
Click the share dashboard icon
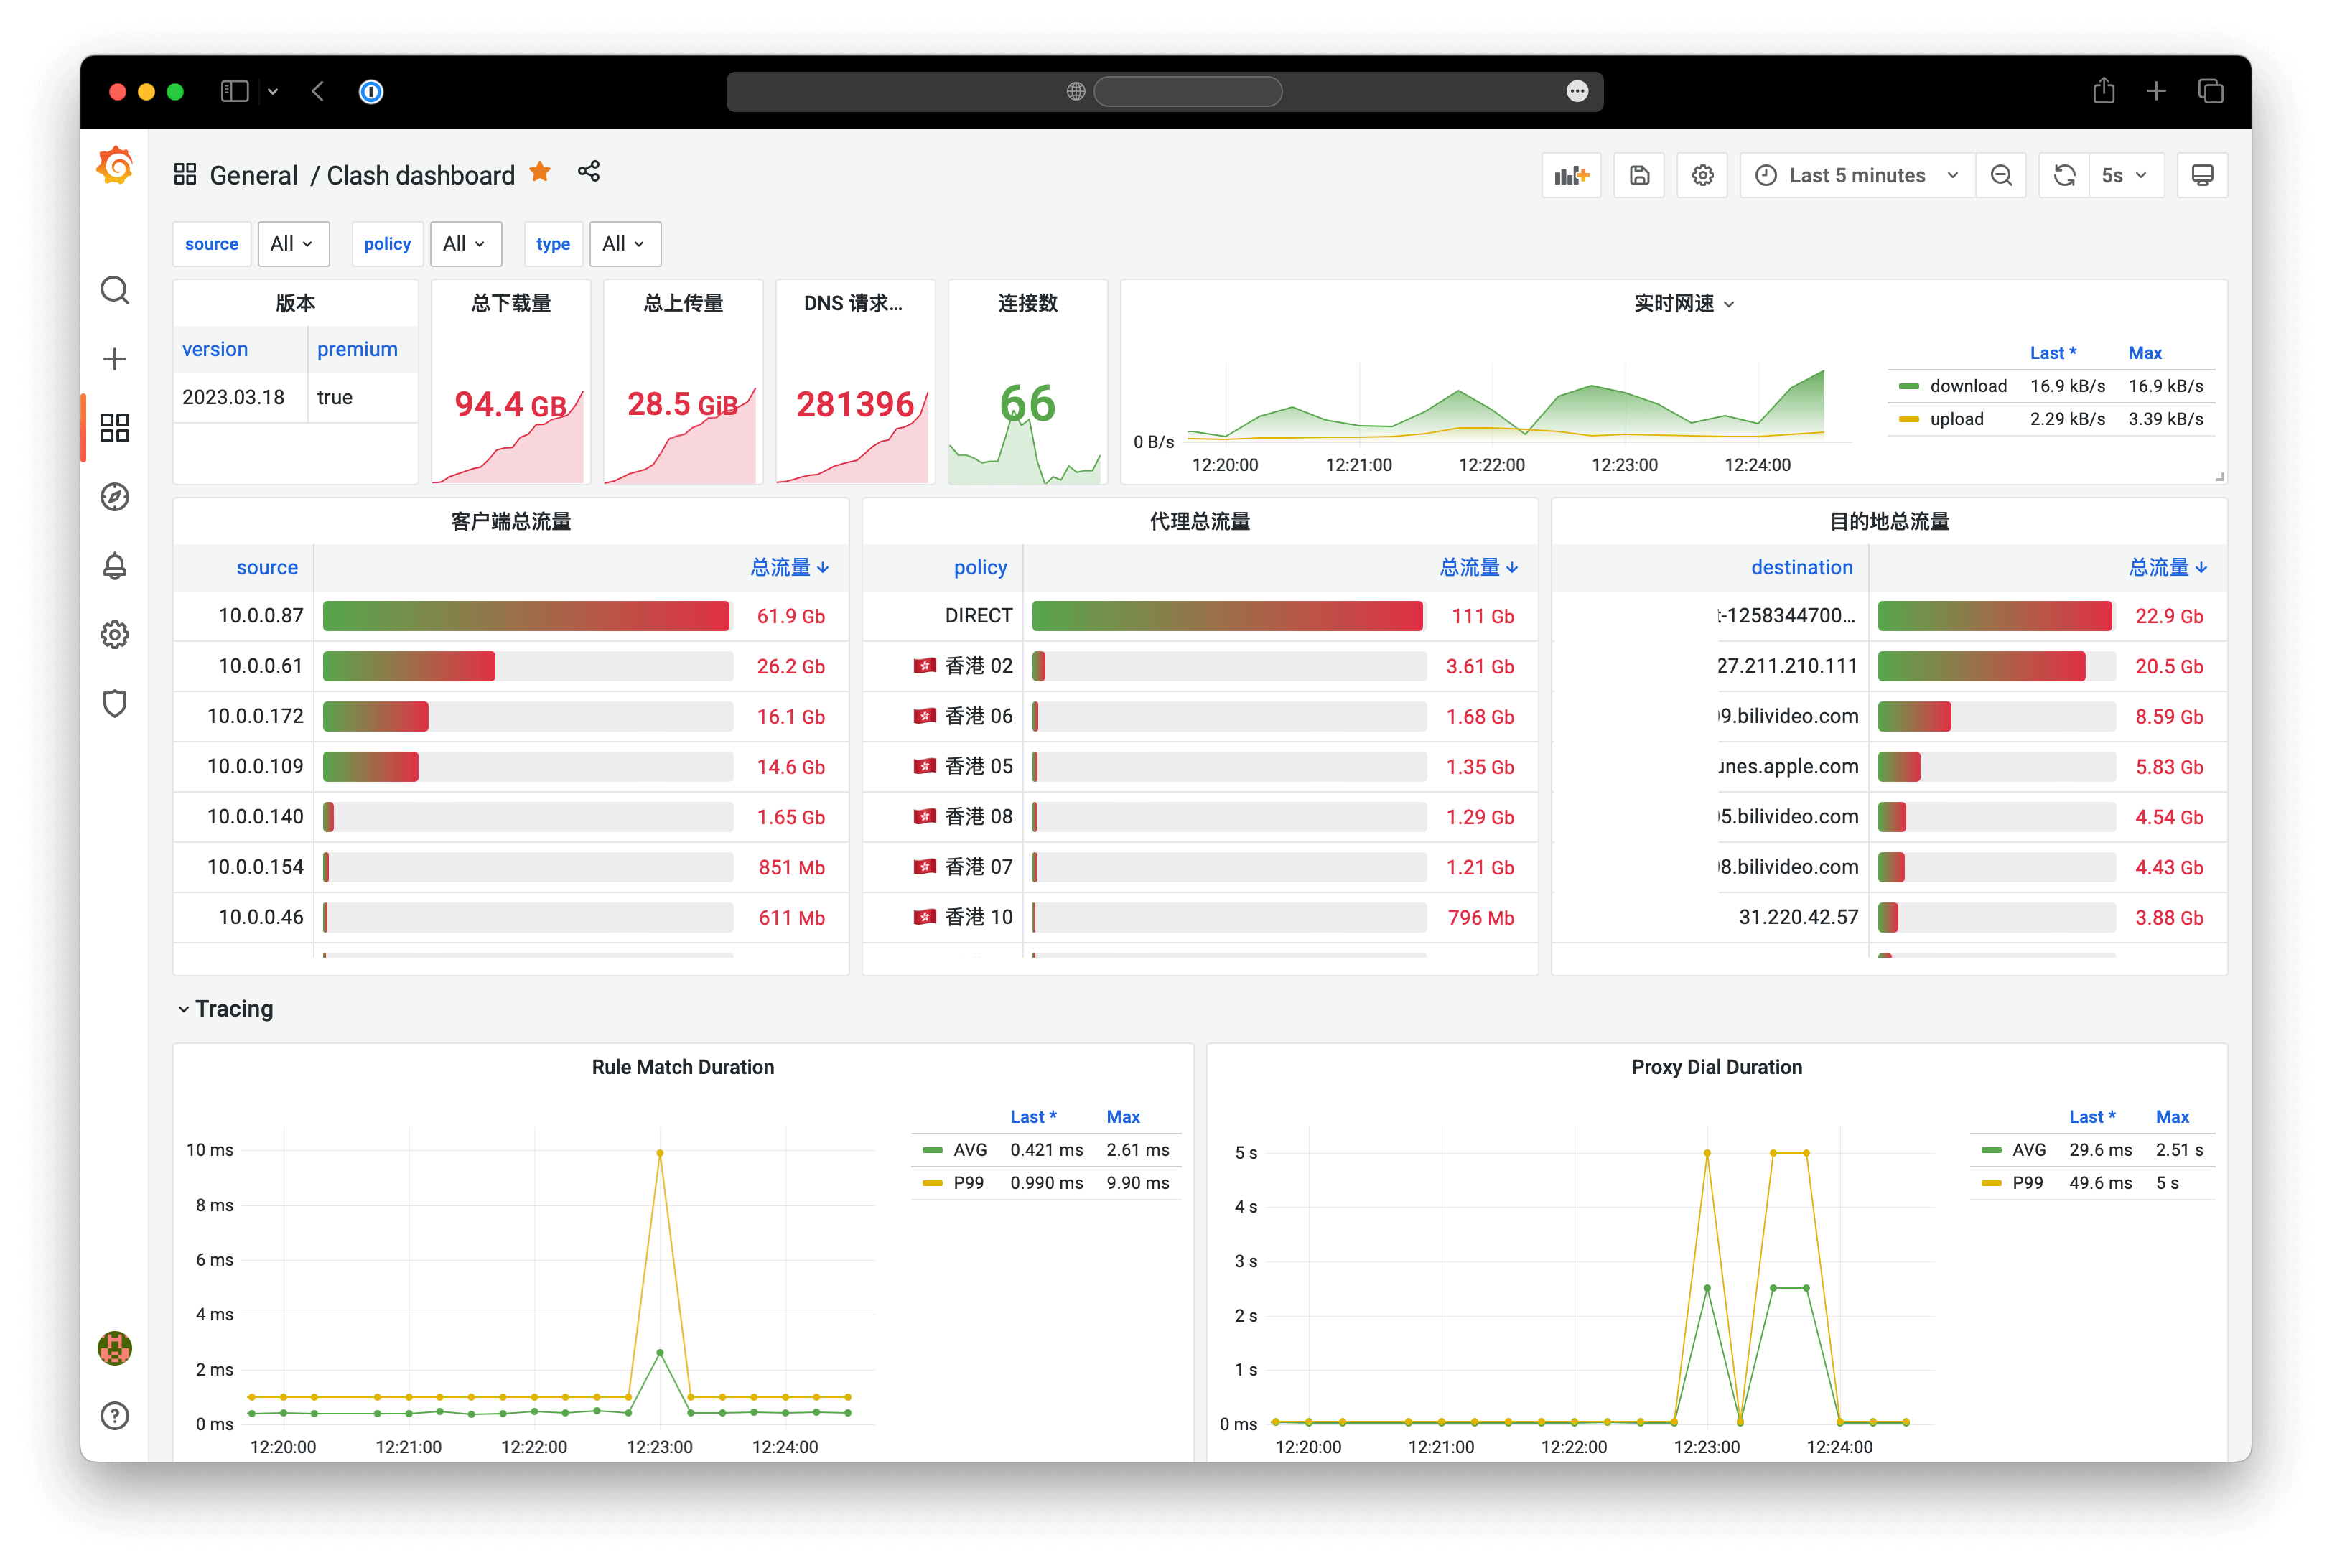[589, 172]
